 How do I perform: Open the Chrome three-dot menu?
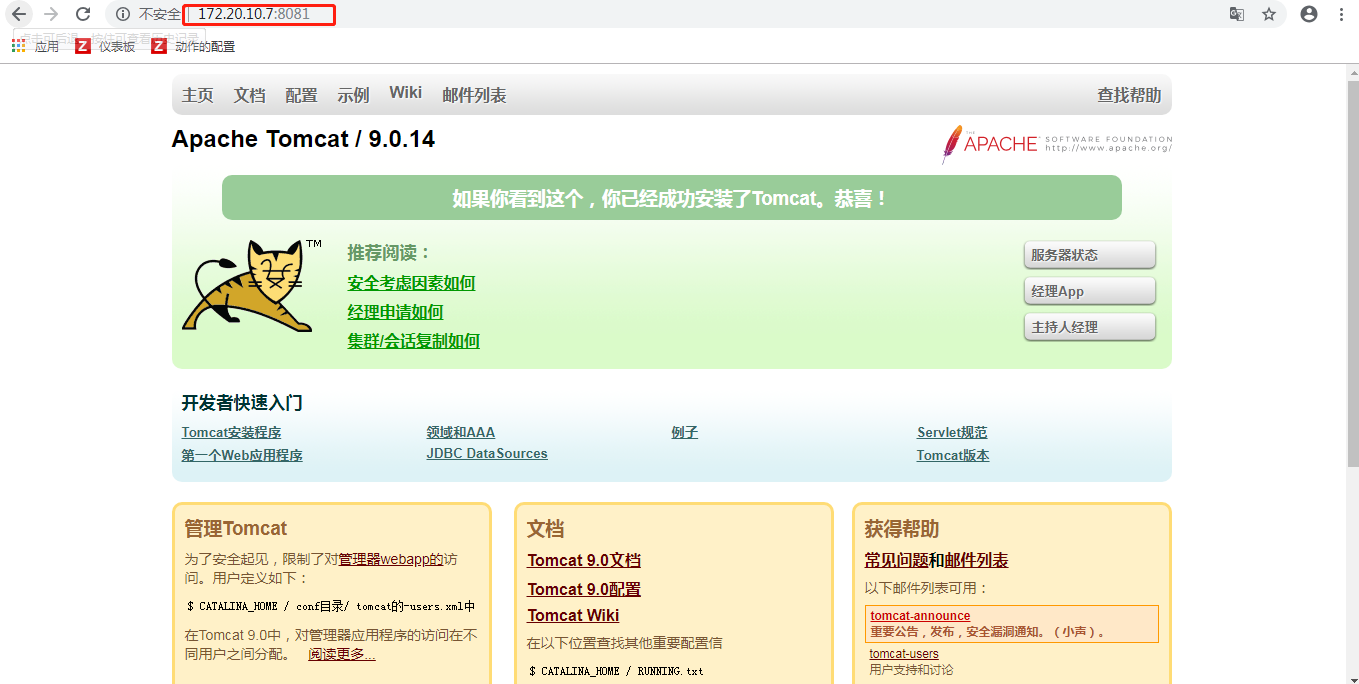coord(1341,14)
